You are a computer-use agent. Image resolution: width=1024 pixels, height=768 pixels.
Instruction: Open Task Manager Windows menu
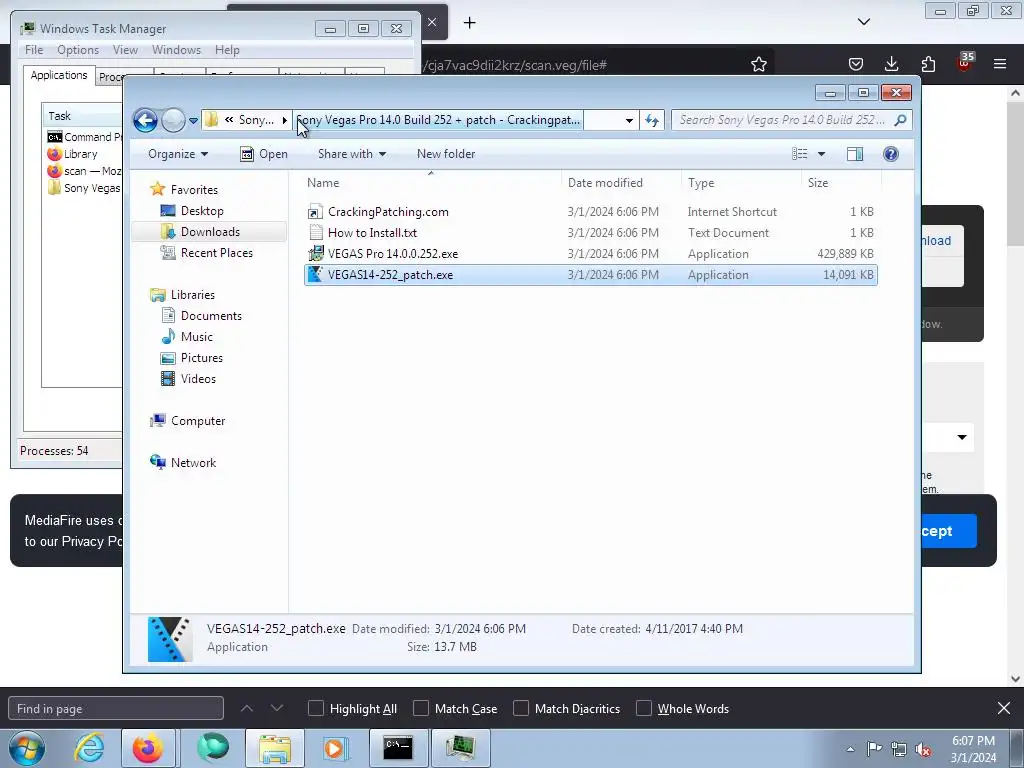[176, 50]
